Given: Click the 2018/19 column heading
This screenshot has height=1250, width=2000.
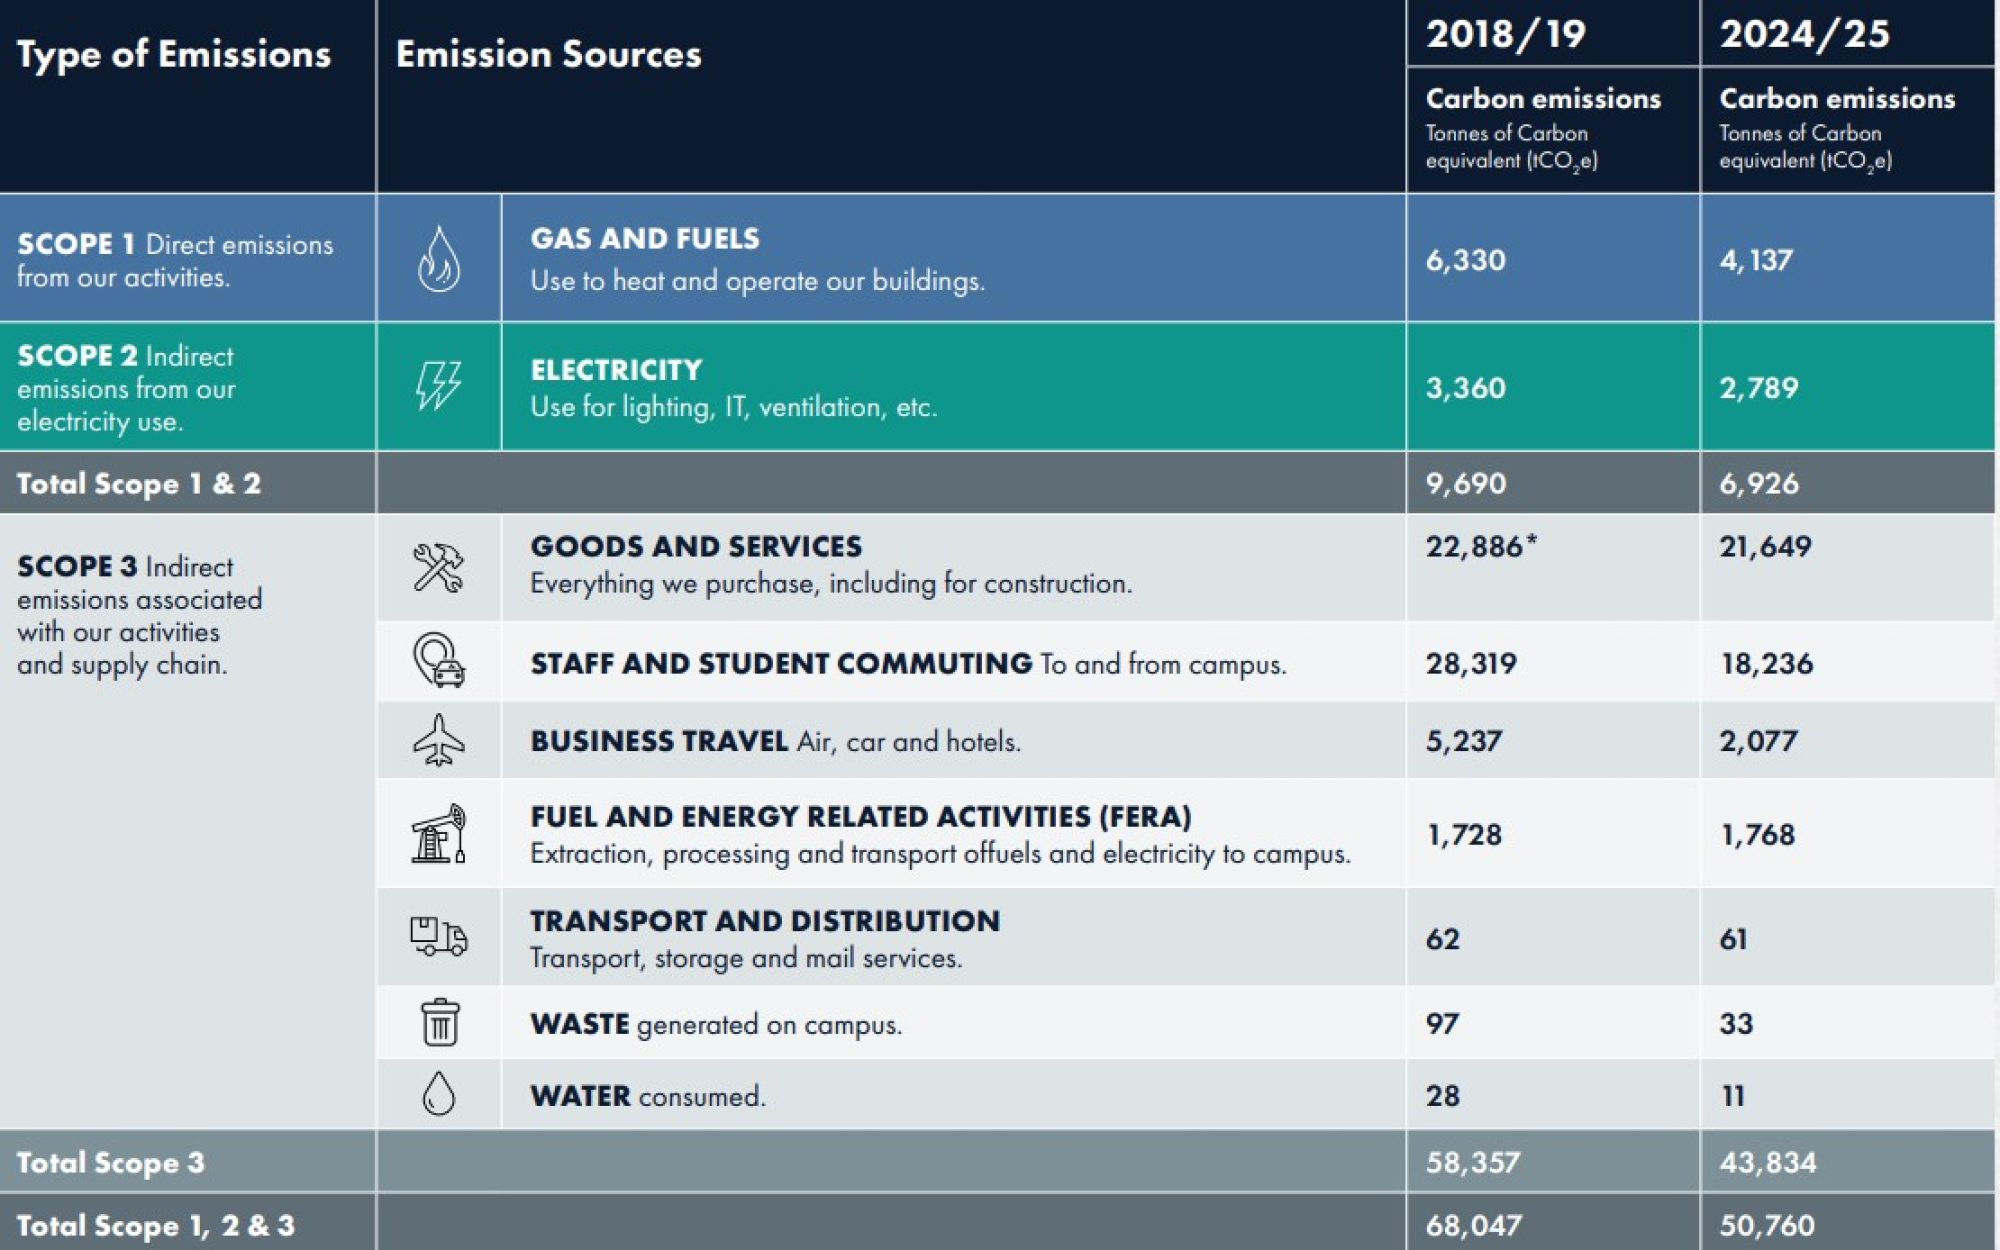Looking at the screenshot, I should (x=1506, y=34).
